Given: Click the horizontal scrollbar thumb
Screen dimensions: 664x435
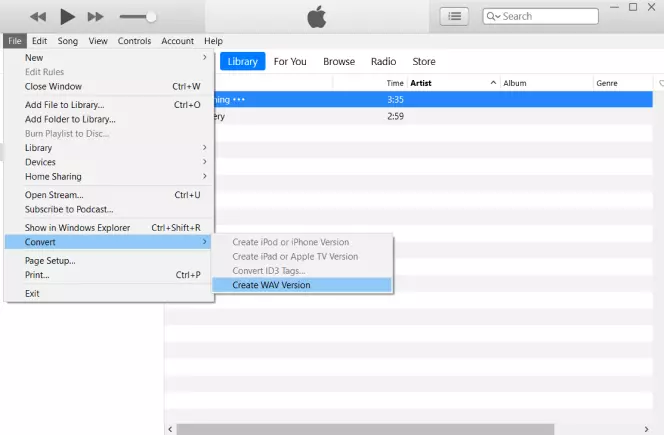Looking at the screenshot, I should point(365,429).
